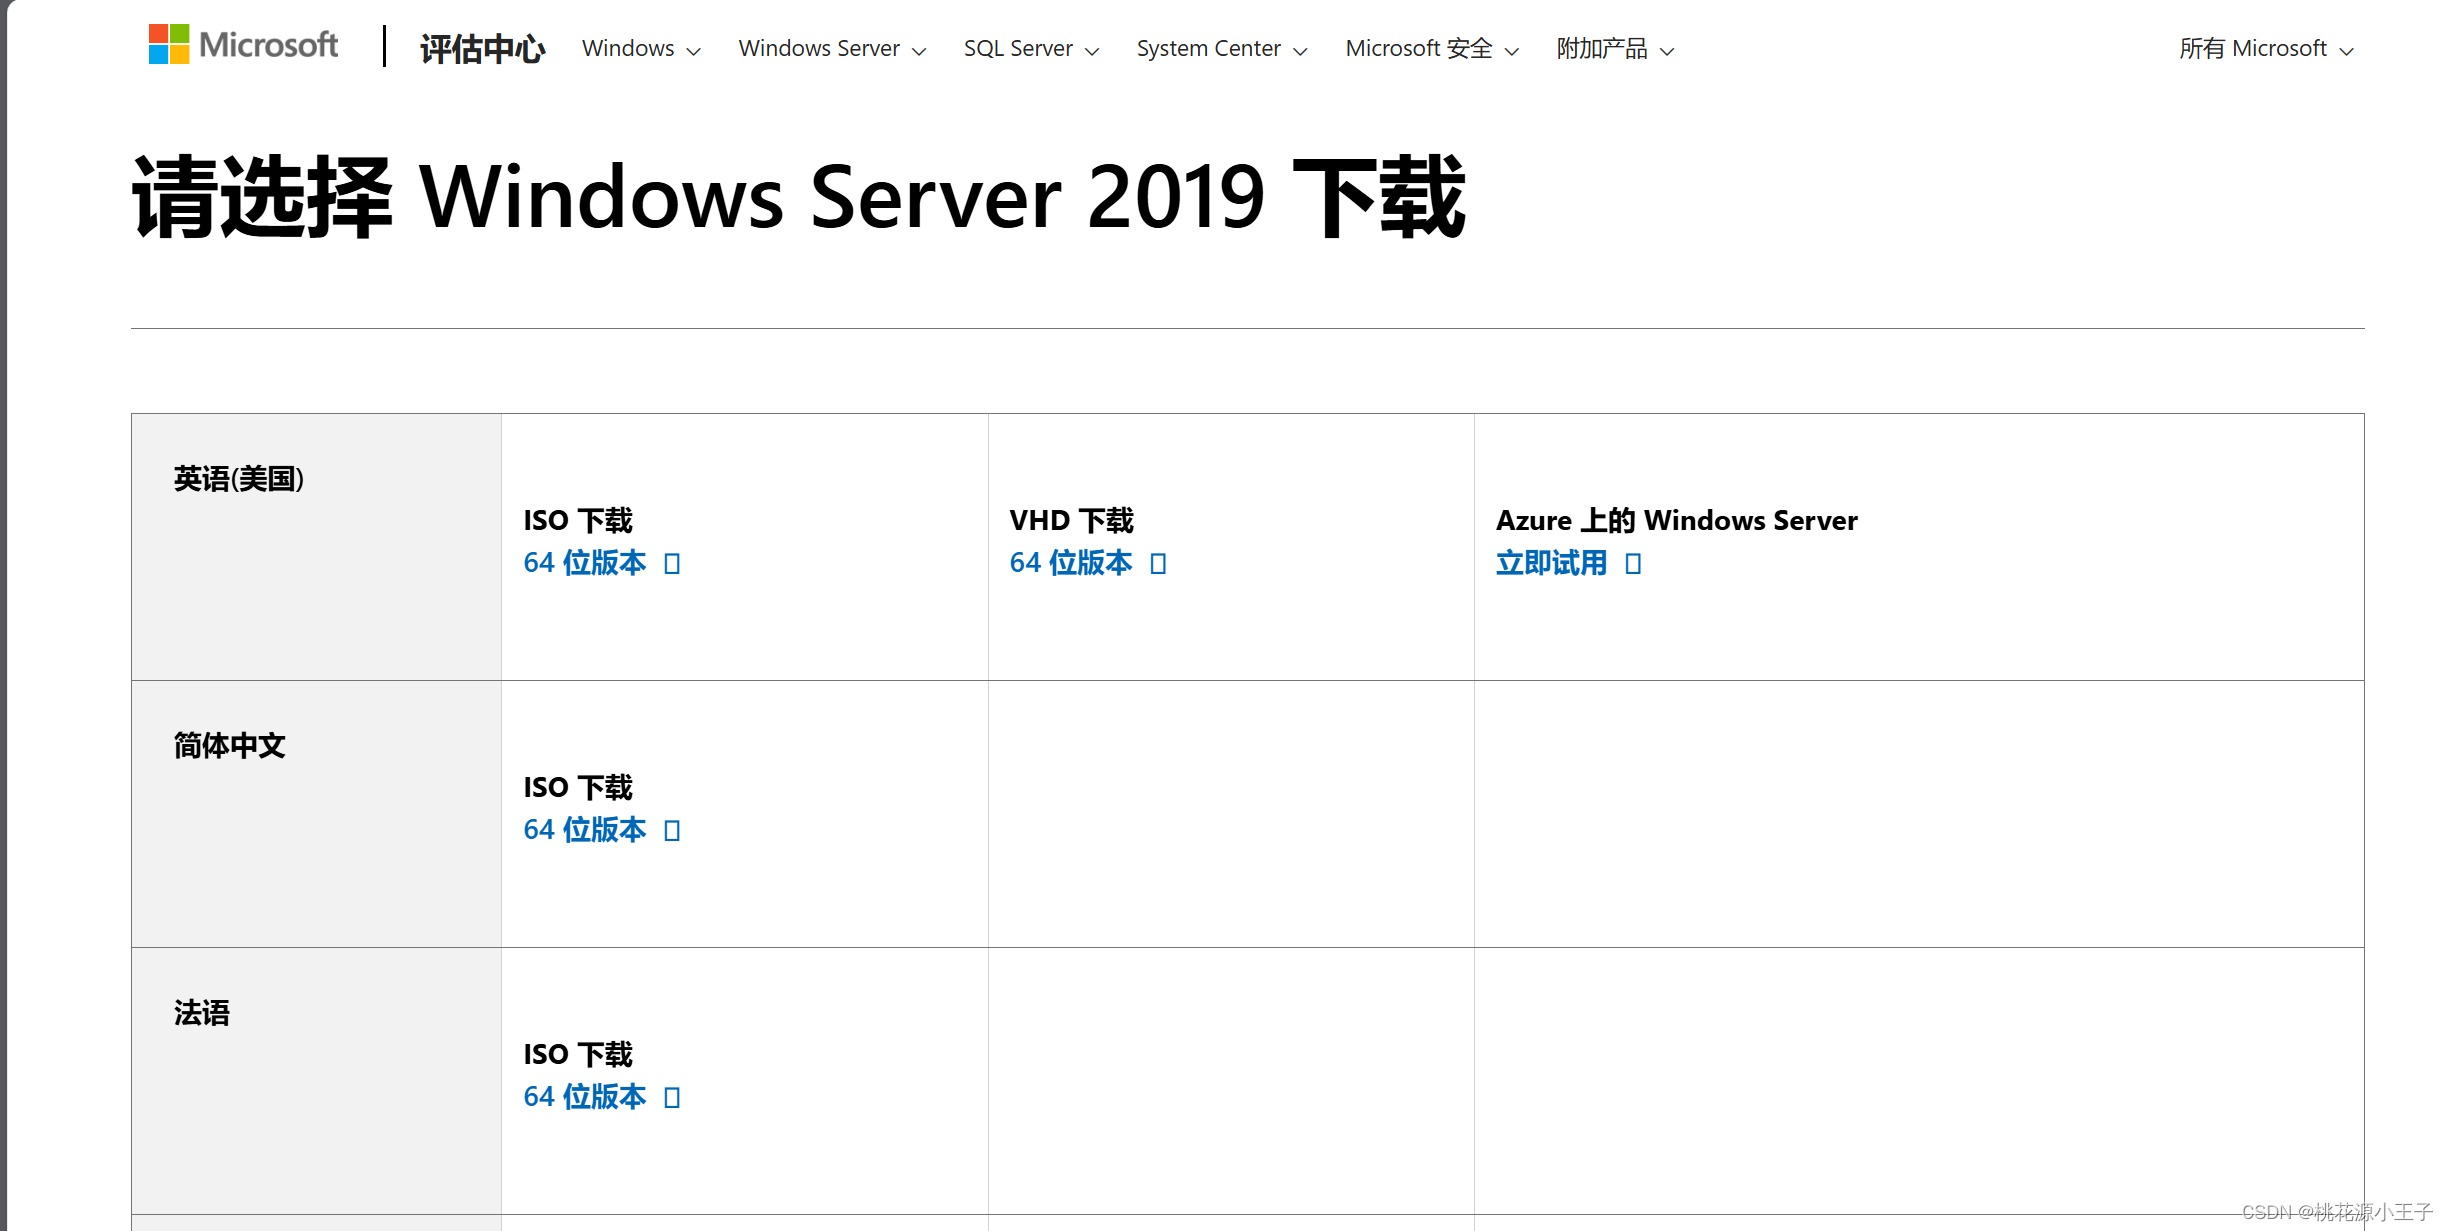The image size is (2448, 1231).
Task: Download the English ISO 64 位版本
Action: 585,563
